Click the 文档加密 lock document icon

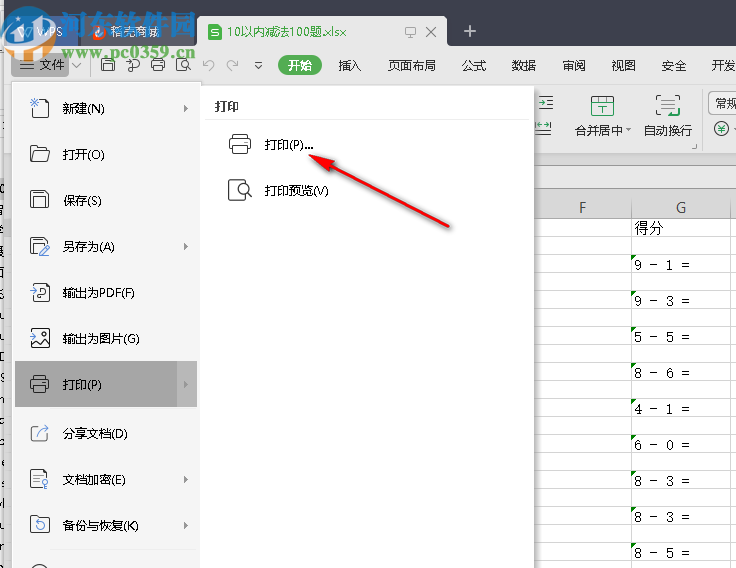point(39,479)
